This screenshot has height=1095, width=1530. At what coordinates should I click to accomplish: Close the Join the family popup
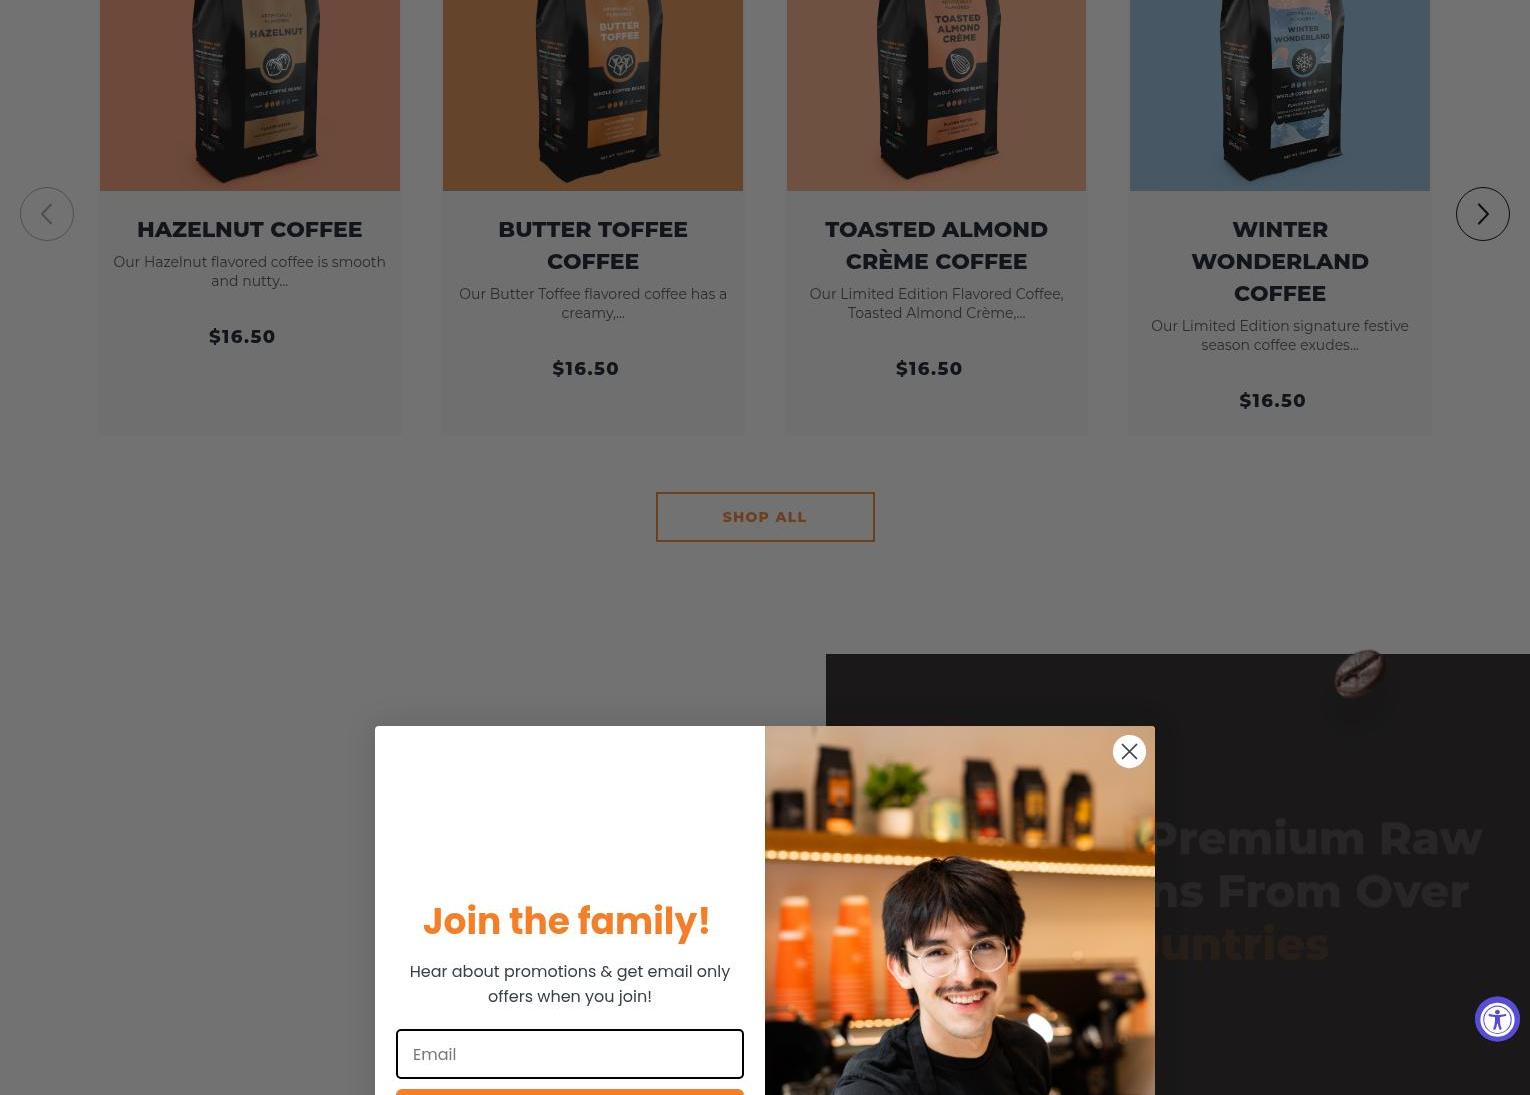tap(1129, 751)
